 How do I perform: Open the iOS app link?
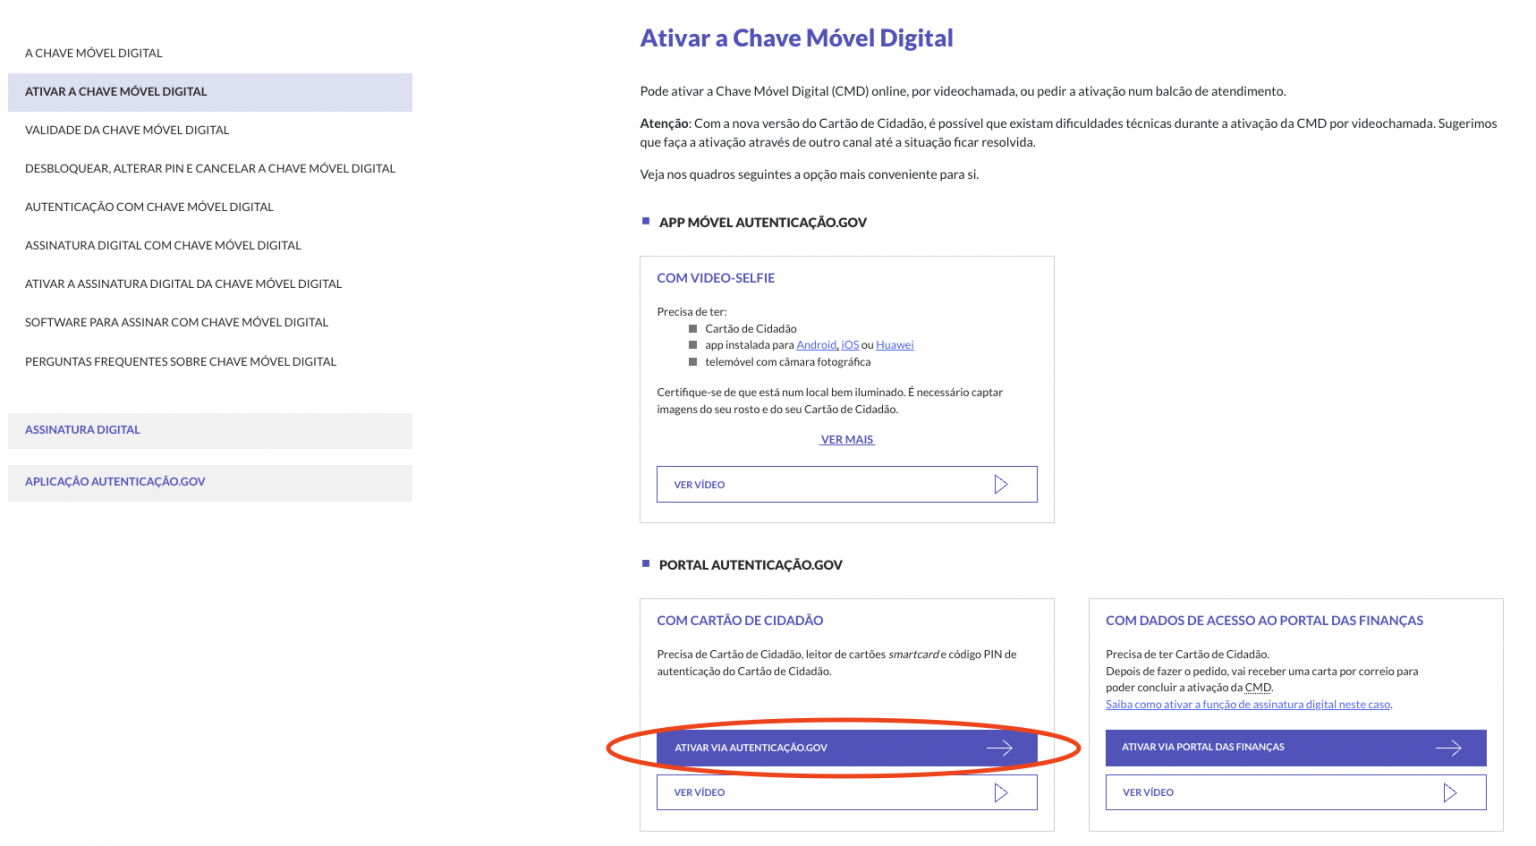(x=850, y=345)
